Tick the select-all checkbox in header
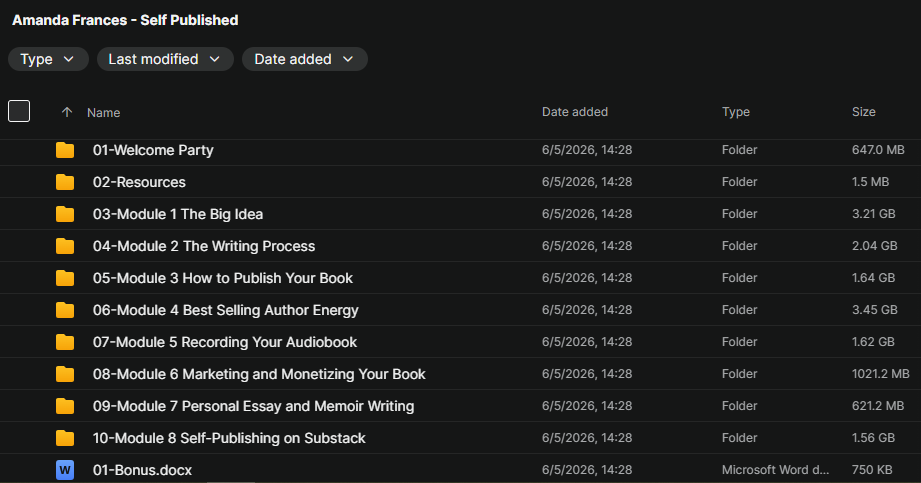The height and width of the screenshot is (483, 921). click(19, 111)
